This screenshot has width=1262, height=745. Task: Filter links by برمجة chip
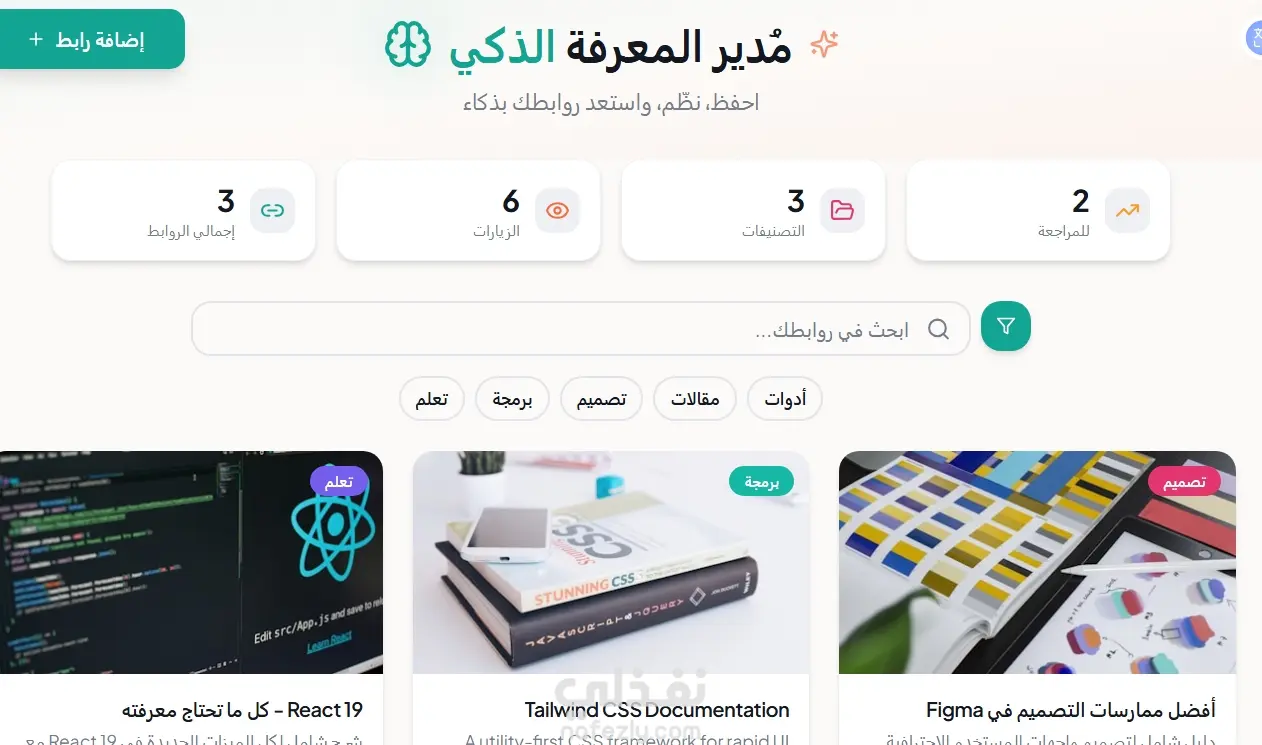coord(512,399)
